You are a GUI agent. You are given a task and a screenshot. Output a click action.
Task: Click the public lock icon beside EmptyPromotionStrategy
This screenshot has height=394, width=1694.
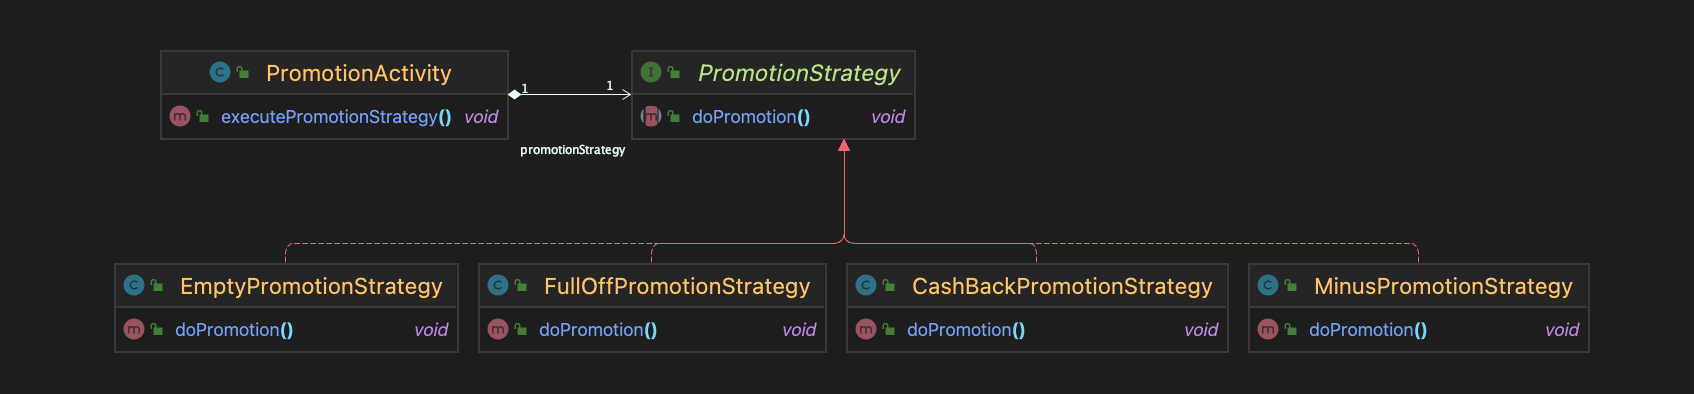coord(157,285)
